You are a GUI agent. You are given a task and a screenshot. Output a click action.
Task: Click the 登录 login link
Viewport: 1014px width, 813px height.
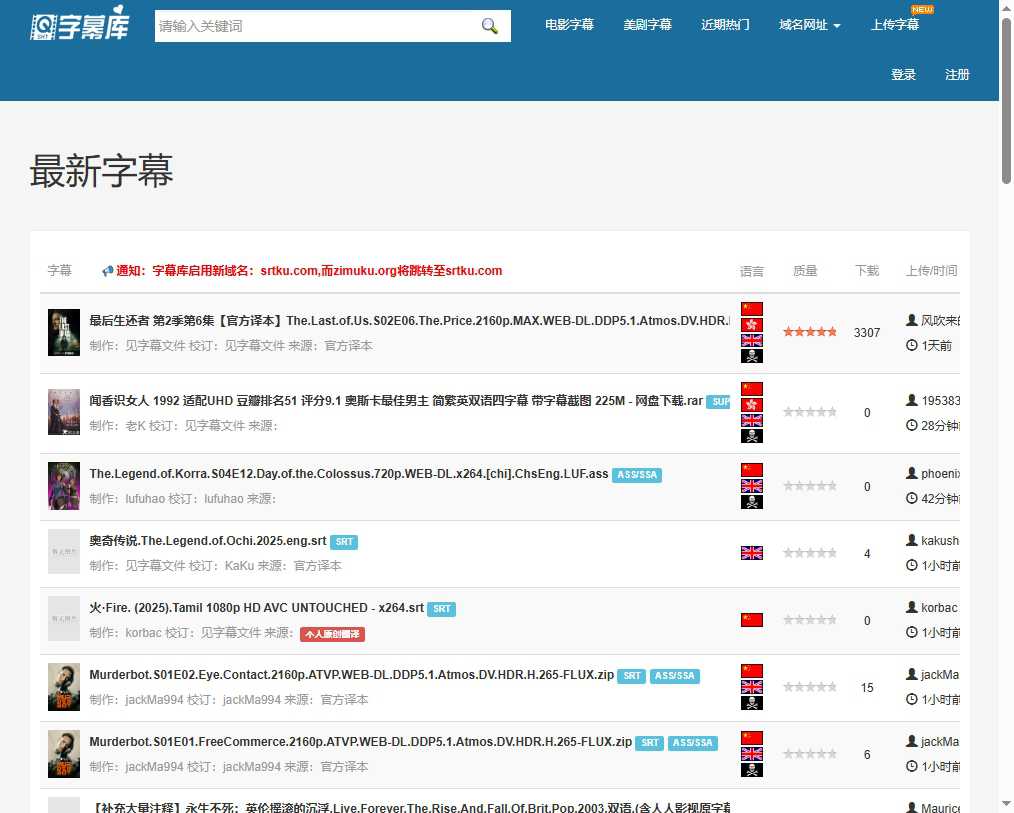coord(903,75)
